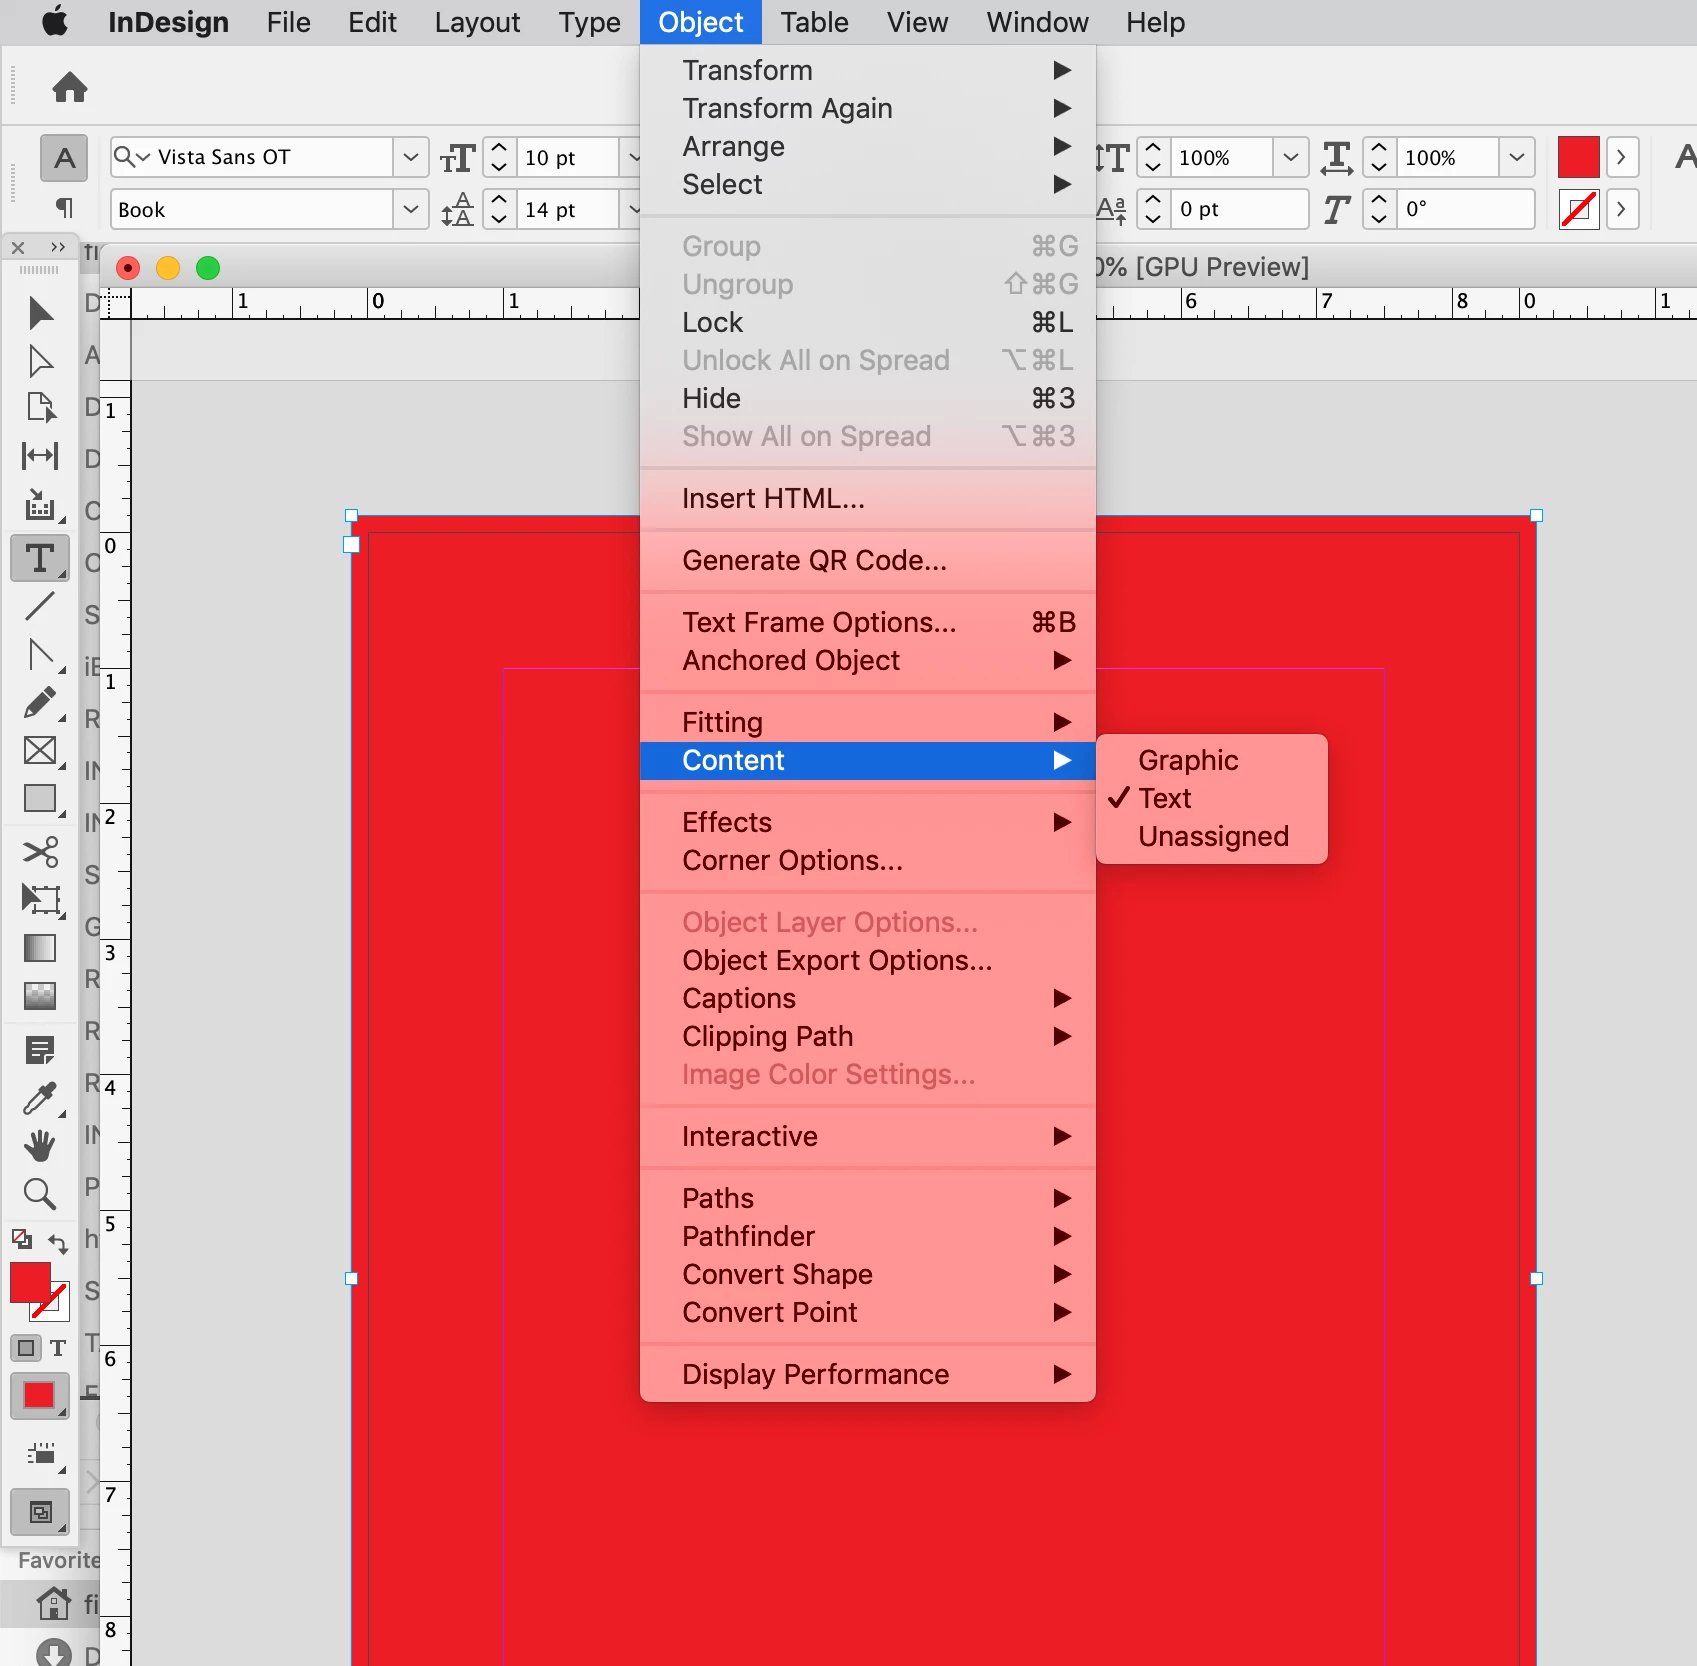Screen dimensions: 1697x1666
Task: Open the Window menu
Action: pyautogui.click(x=1037, y=22)
